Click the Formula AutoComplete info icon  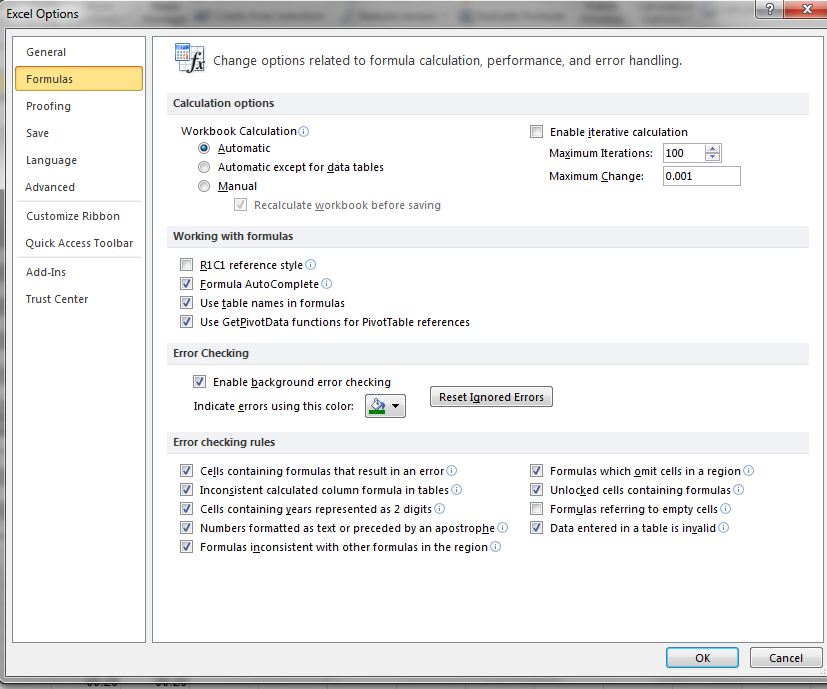[326, 284]
